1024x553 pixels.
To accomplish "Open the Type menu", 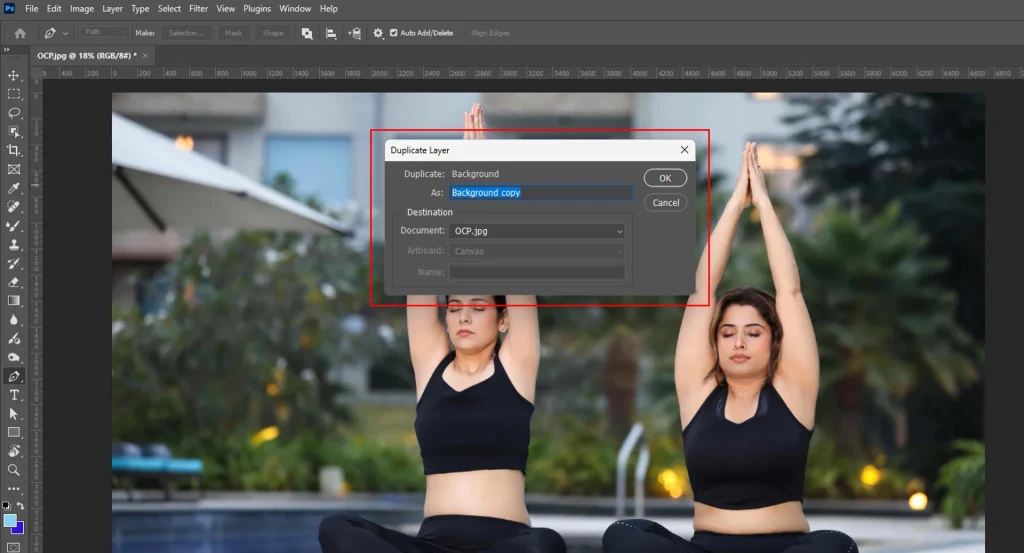I will [140, 8].
